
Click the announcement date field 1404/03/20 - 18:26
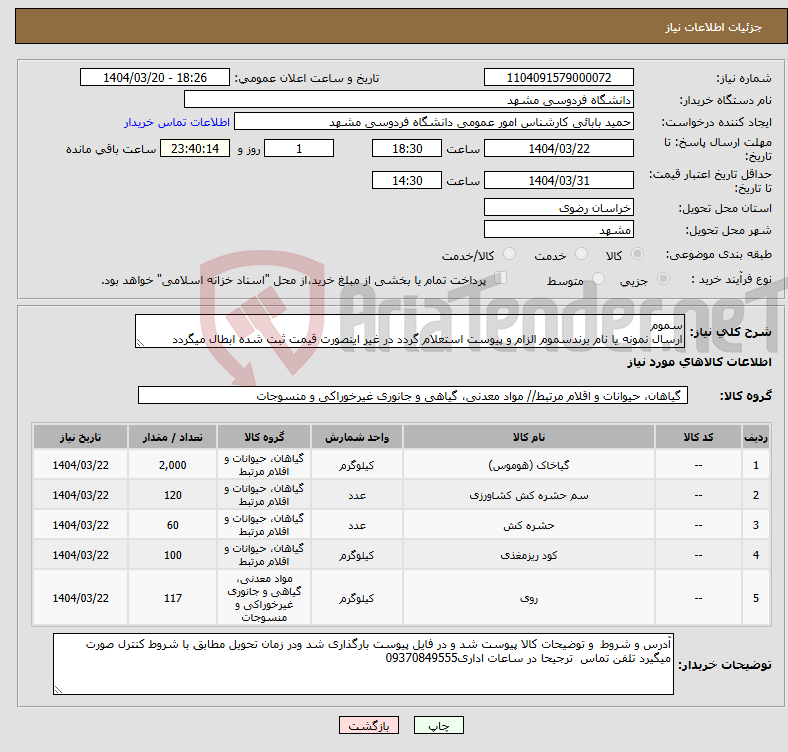tap(155, 77)
